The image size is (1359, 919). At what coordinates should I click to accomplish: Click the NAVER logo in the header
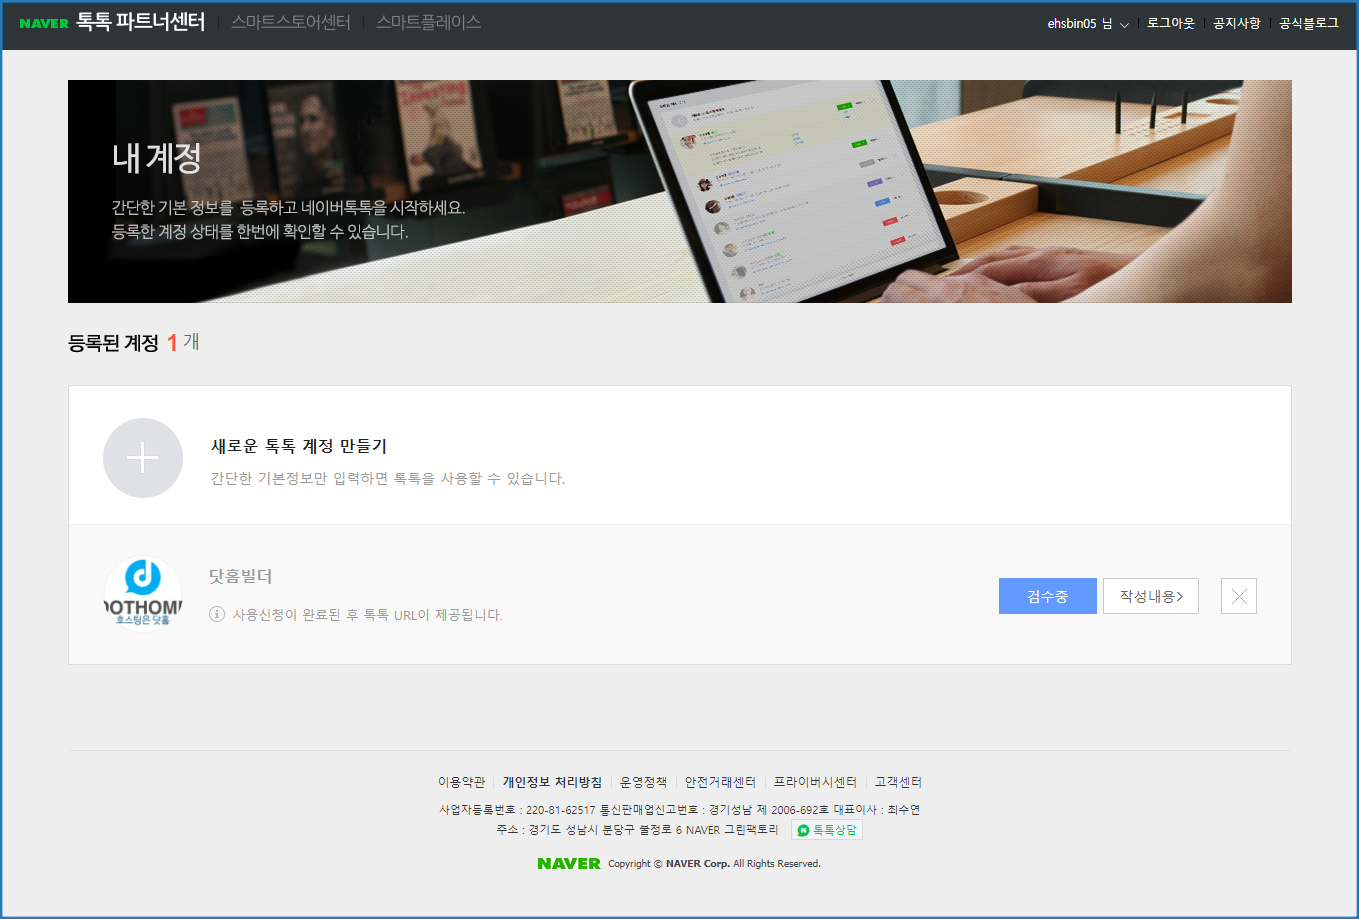[44, 23]
